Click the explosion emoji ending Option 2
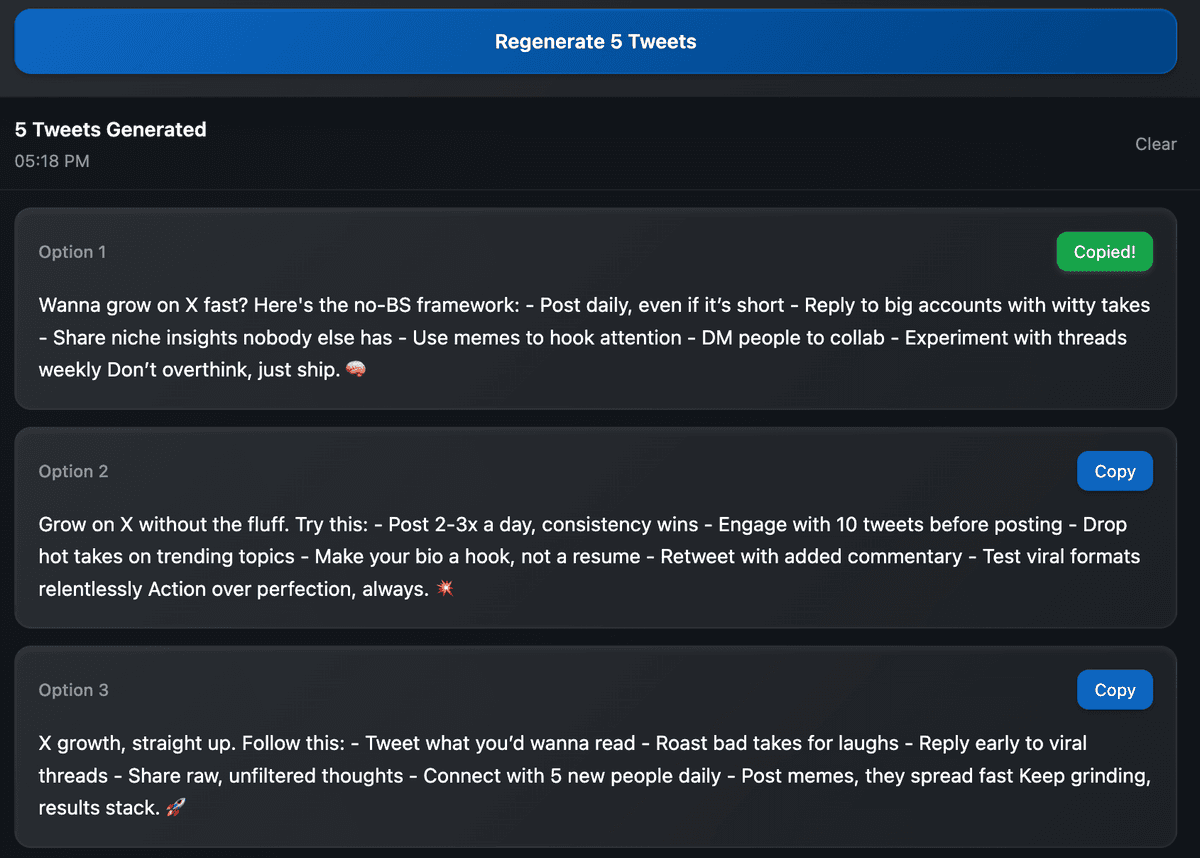The image size is (1200, 858). (x=446, y=589)
